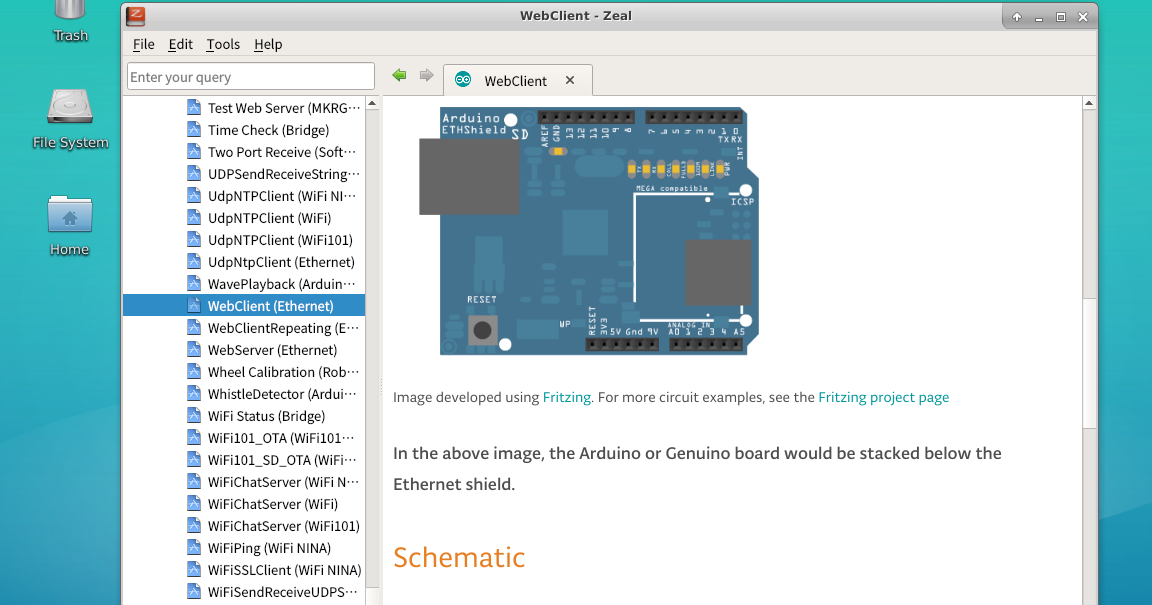Click the document icon beside WiFiPing (WiFi NINA)
1152x605 pixels.
(x=193, y=547)
